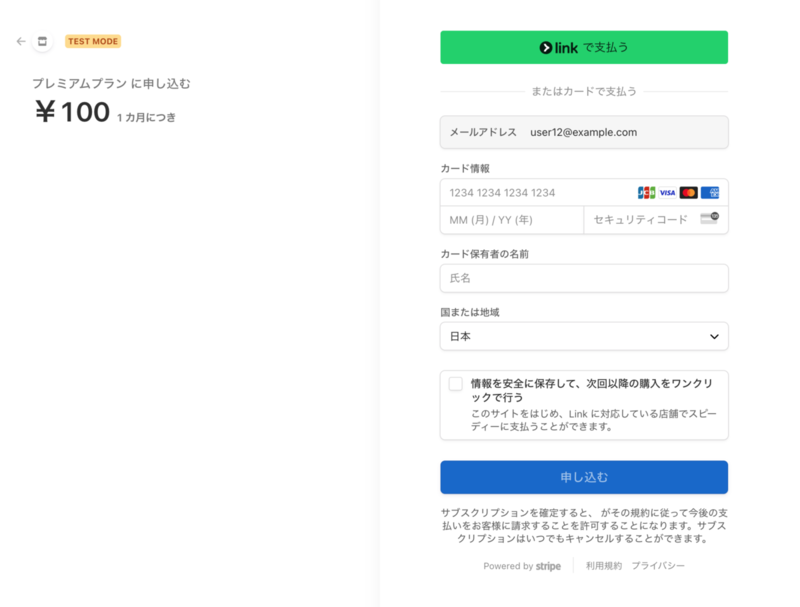The width and height of the screenshot is (800, 607).
Task: Focus the email address field
Action: (x=584, y=132)
